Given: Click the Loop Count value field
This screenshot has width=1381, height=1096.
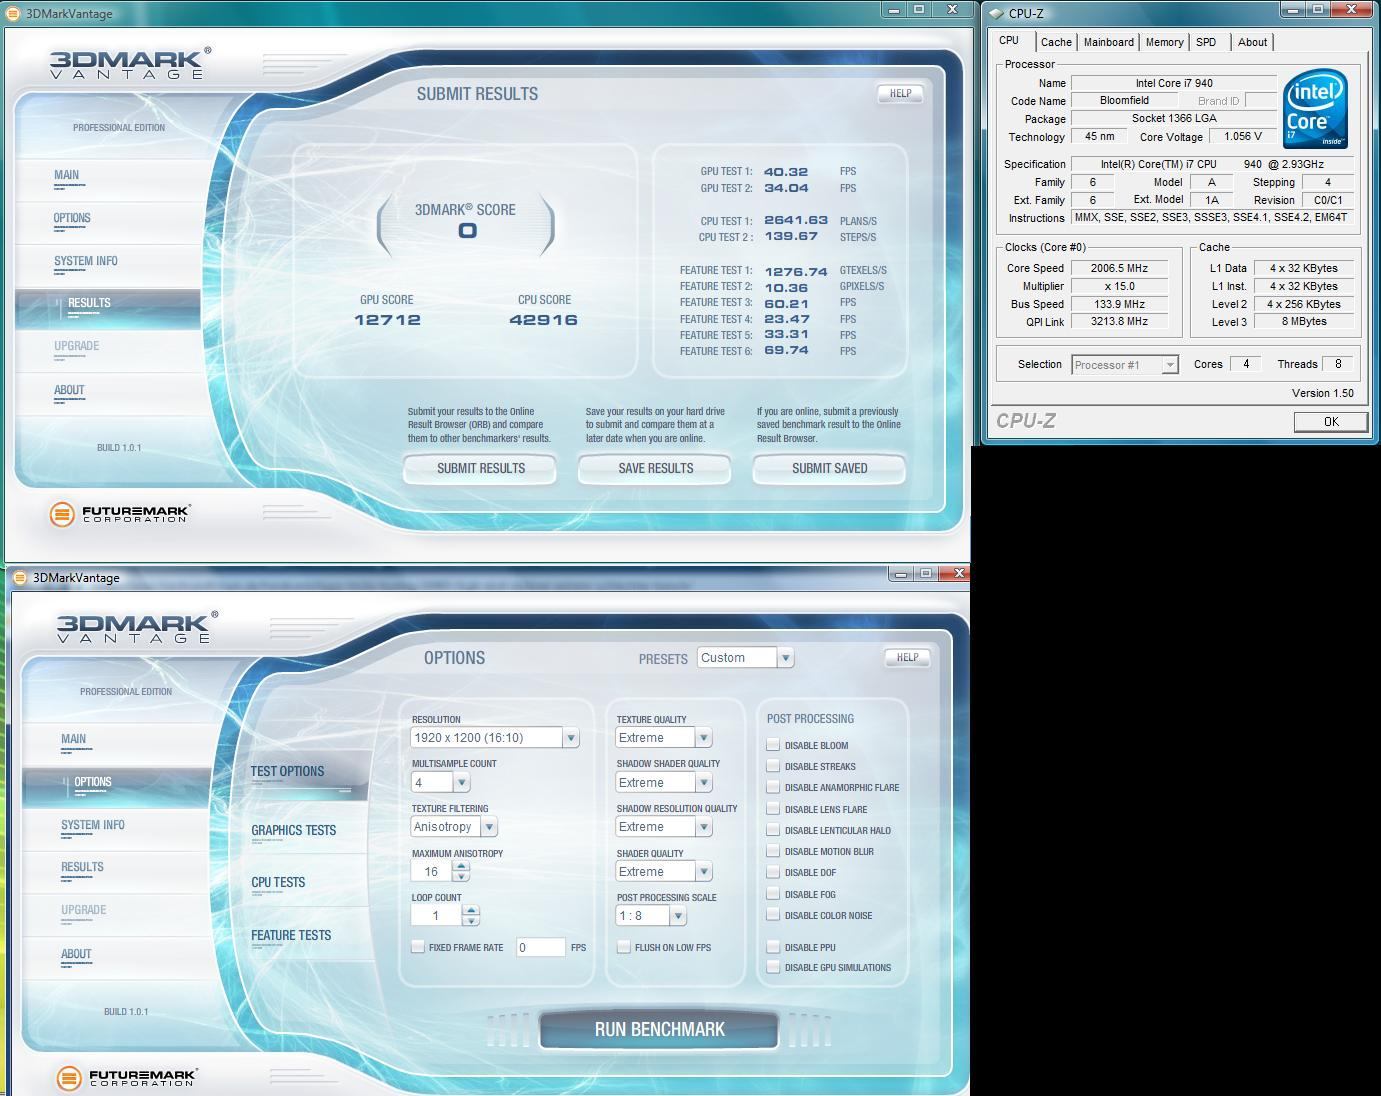Looking at the screenshot, I should click(x=437, y=915).
